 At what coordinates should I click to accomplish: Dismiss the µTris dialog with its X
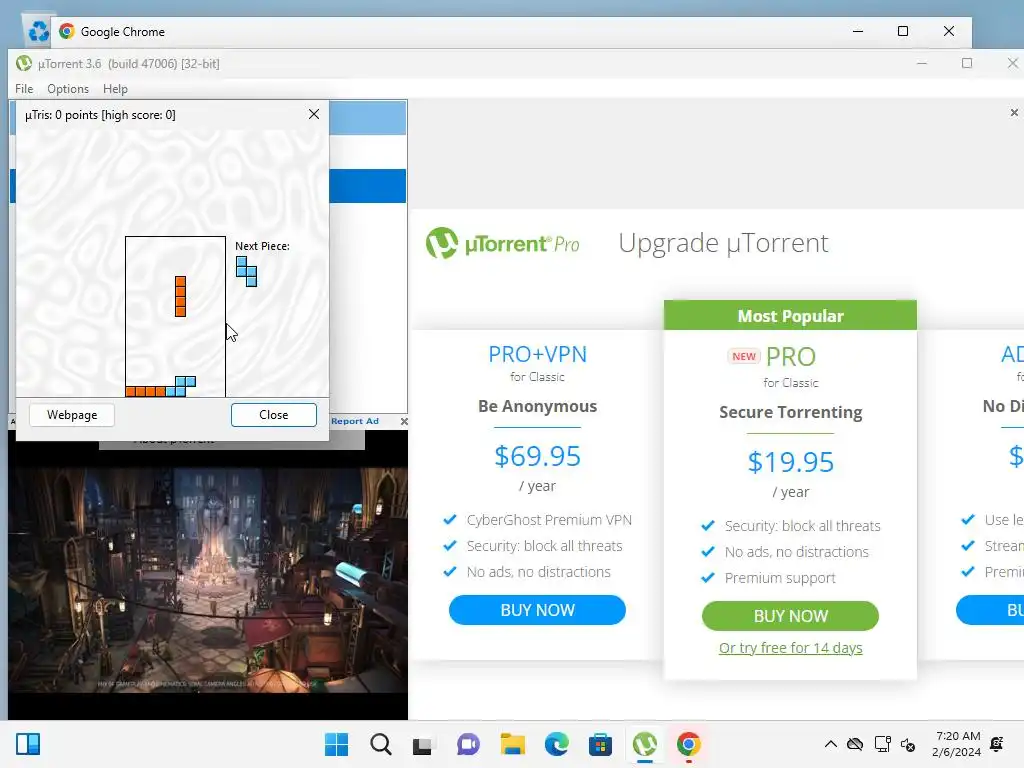point(313,114)
